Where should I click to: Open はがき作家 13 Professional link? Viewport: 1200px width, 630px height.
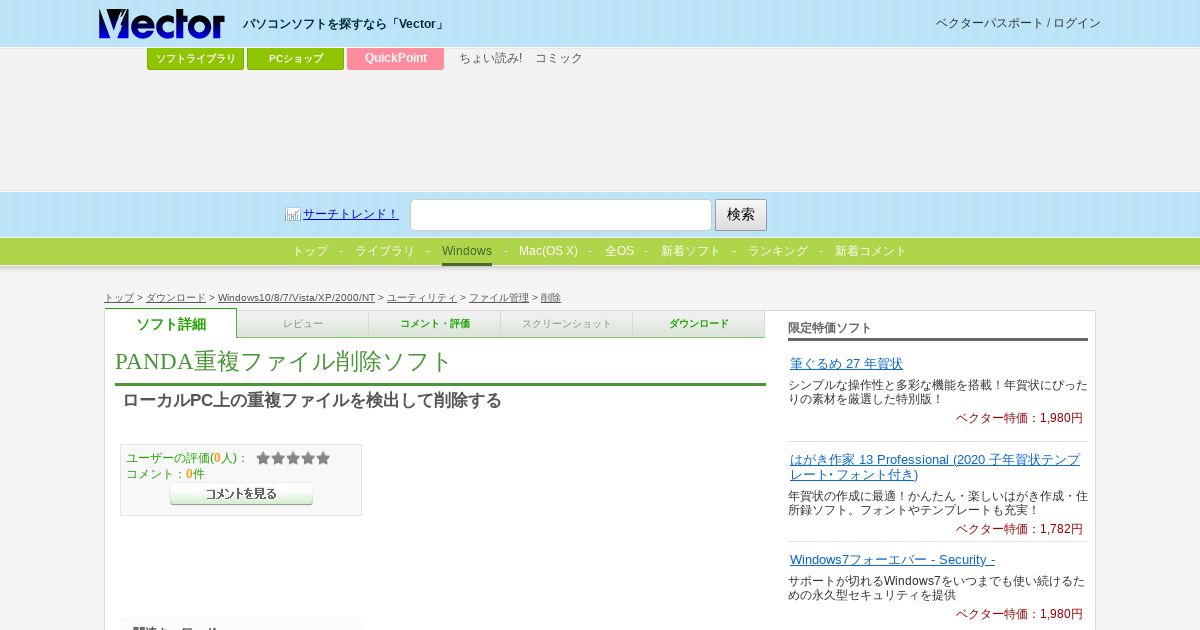[x=935, y=467]
